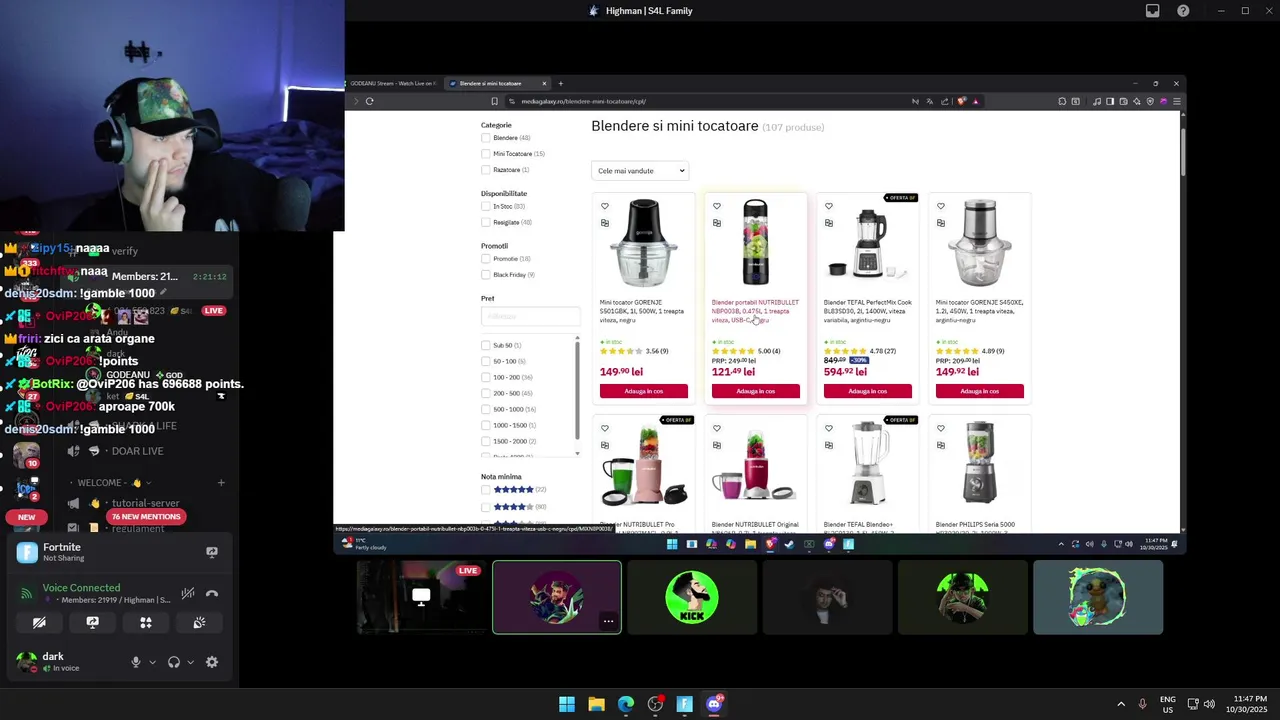The image size is (1280, 720).
Task: Open more options on selected participant tile
Action: [x=607, y=621]
